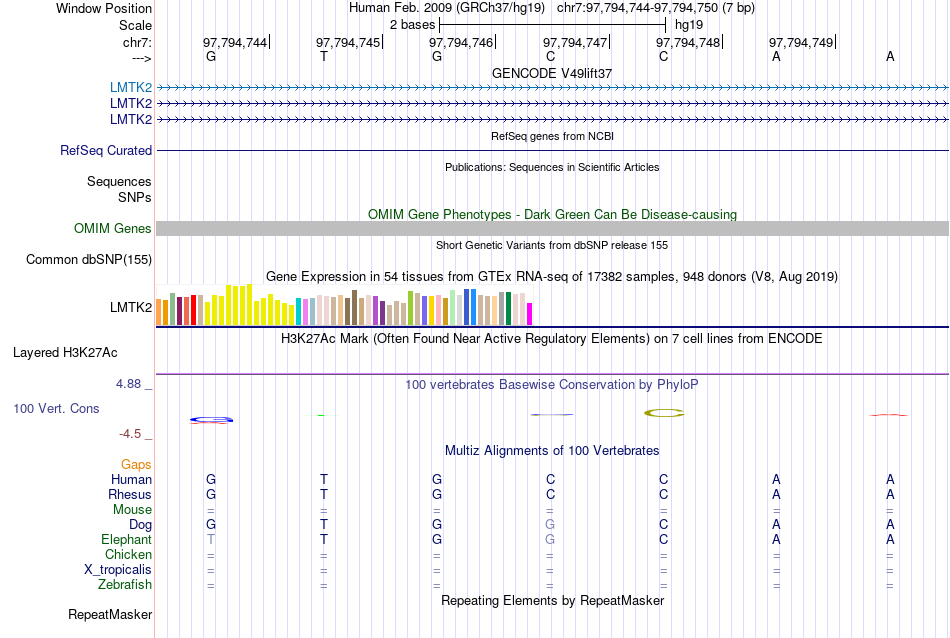Click the 97,794,746 ruler position
This screenshot has height=638, width=950.
pos(461,42)
